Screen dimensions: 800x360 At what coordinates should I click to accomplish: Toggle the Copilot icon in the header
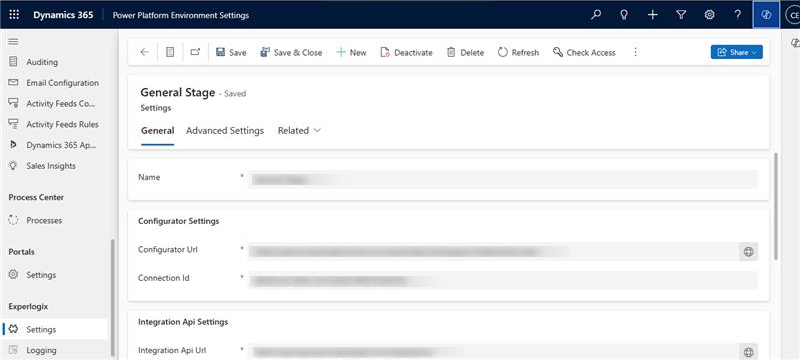coord(766,15)
